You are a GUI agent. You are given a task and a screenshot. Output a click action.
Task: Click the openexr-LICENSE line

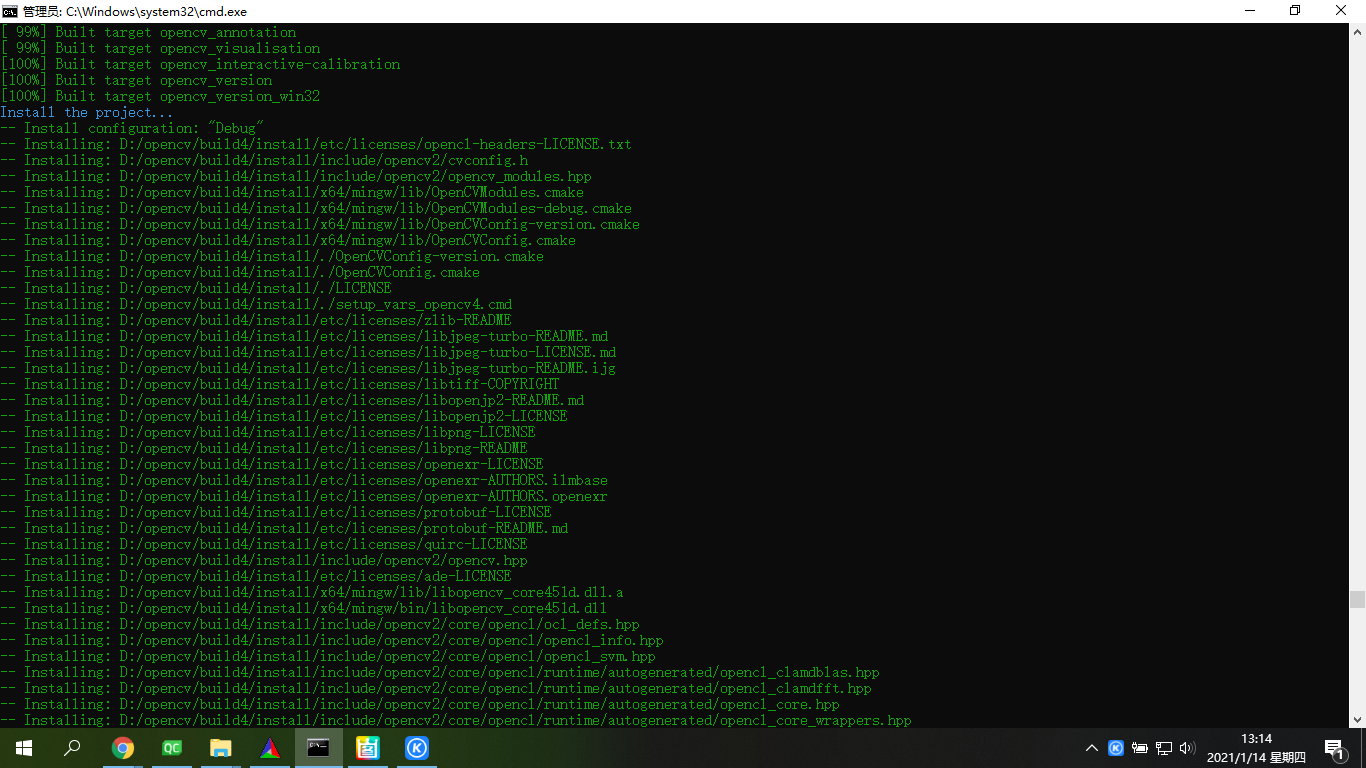pyautogui.click(x=272, y=464)
